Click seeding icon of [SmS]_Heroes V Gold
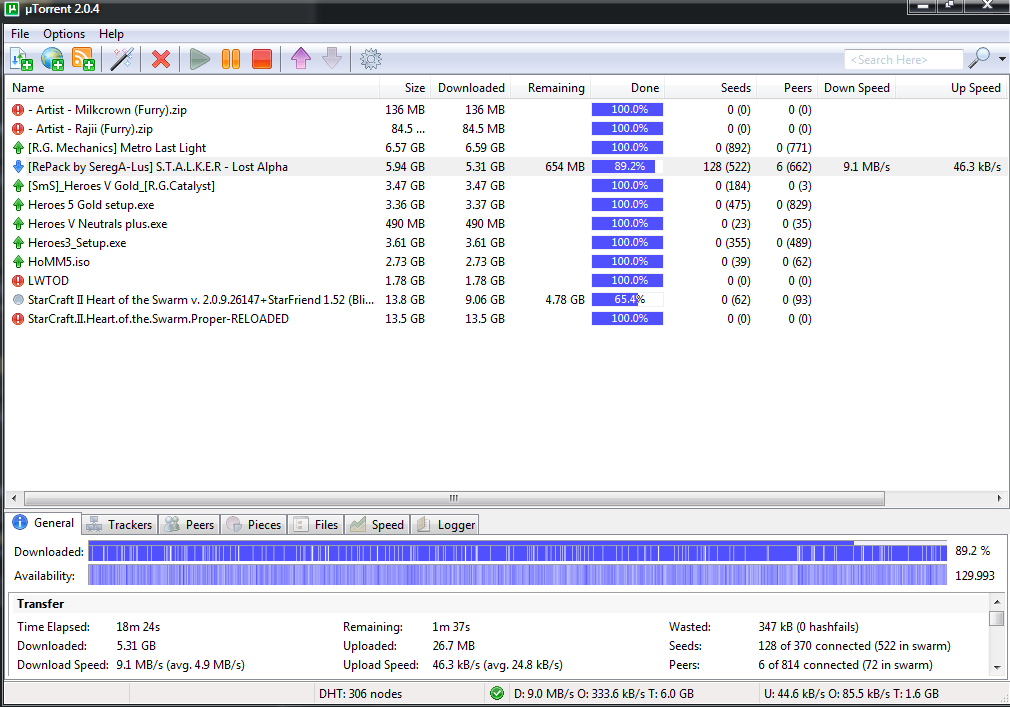 point(18,186)
